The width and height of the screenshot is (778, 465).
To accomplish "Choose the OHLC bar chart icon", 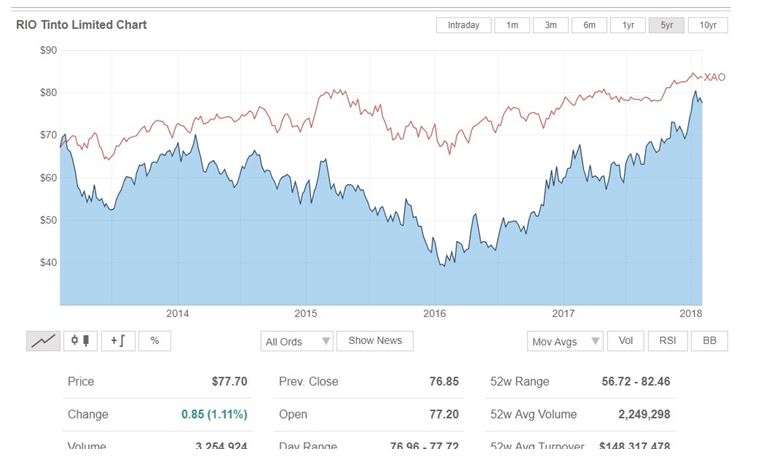I will pyautogui.click(x=118, y=341).
